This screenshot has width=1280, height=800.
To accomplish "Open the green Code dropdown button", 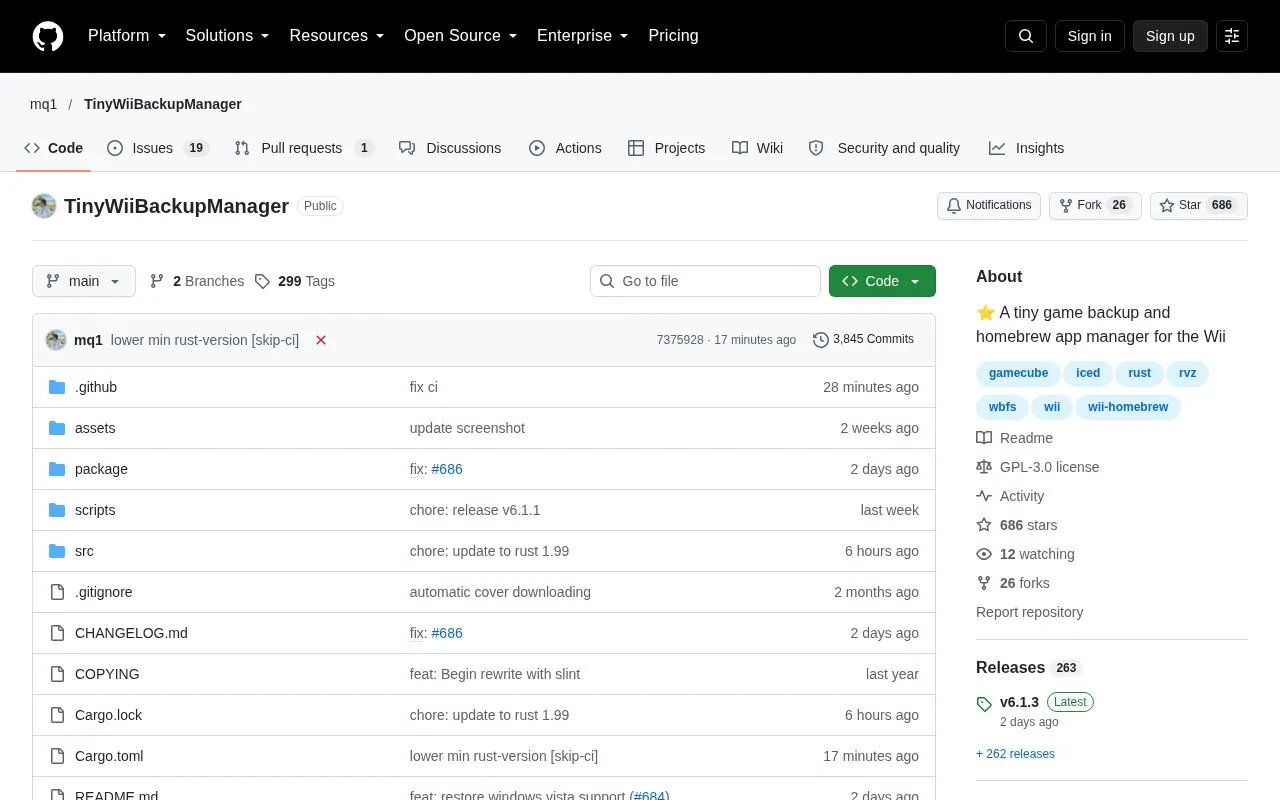I will [x=882, y=281].
